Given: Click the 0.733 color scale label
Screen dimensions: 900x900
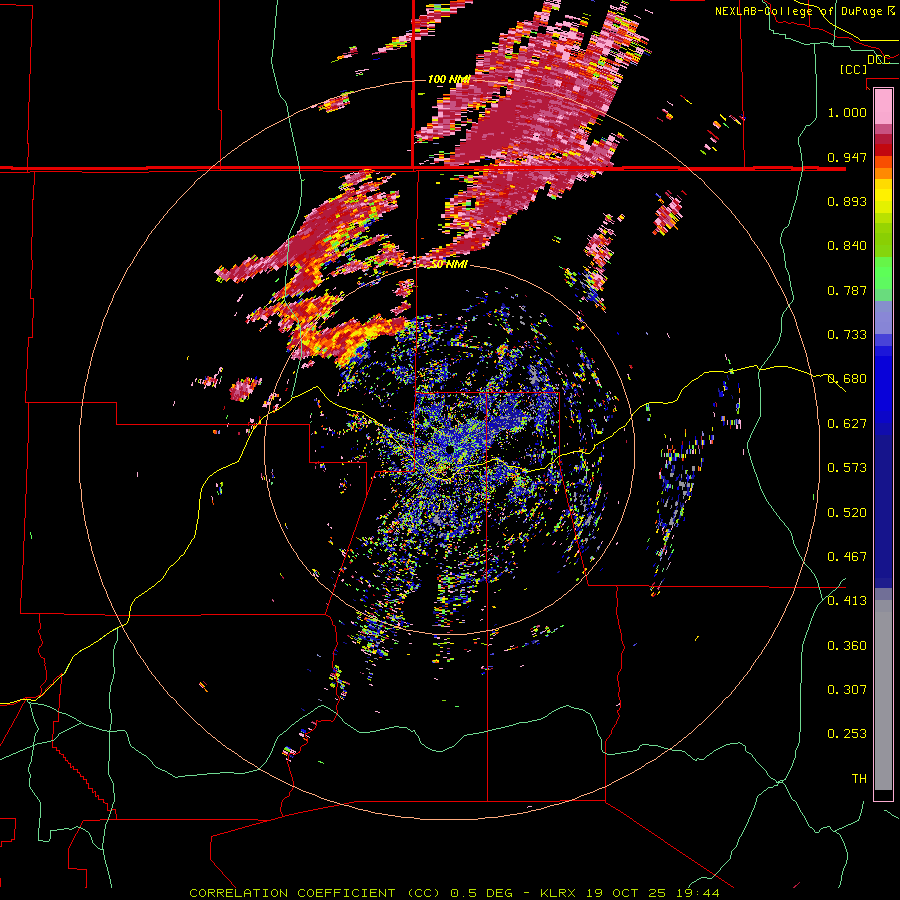Looking at the screenshot, I should tap(847, 335).
